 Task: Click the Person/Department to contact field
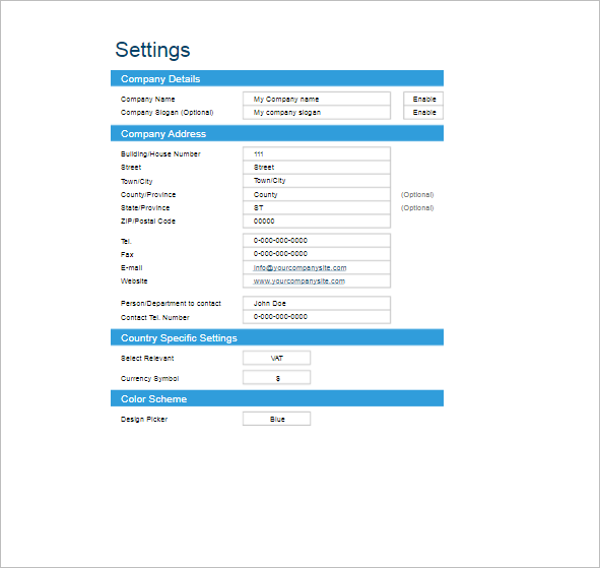point(316,303)
